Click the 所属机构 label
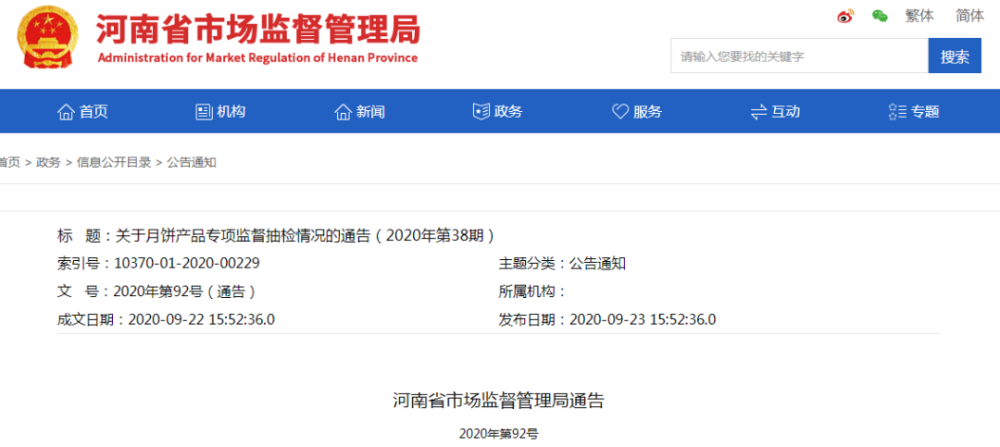 pyautogui.click(x=533, y=291)
